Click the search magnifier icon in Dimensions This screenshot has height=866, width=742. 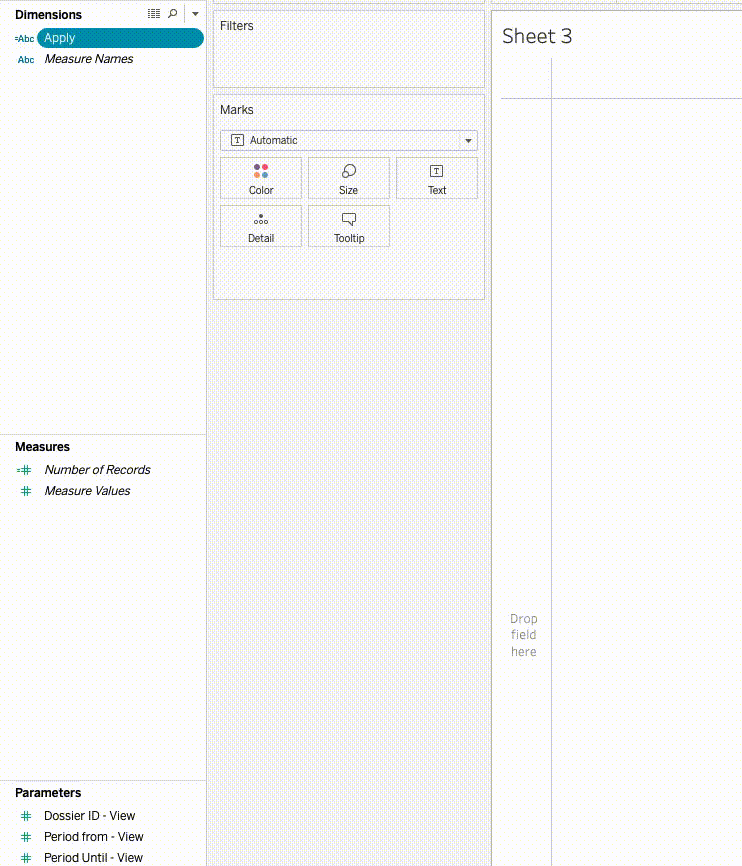pos(173,14)
